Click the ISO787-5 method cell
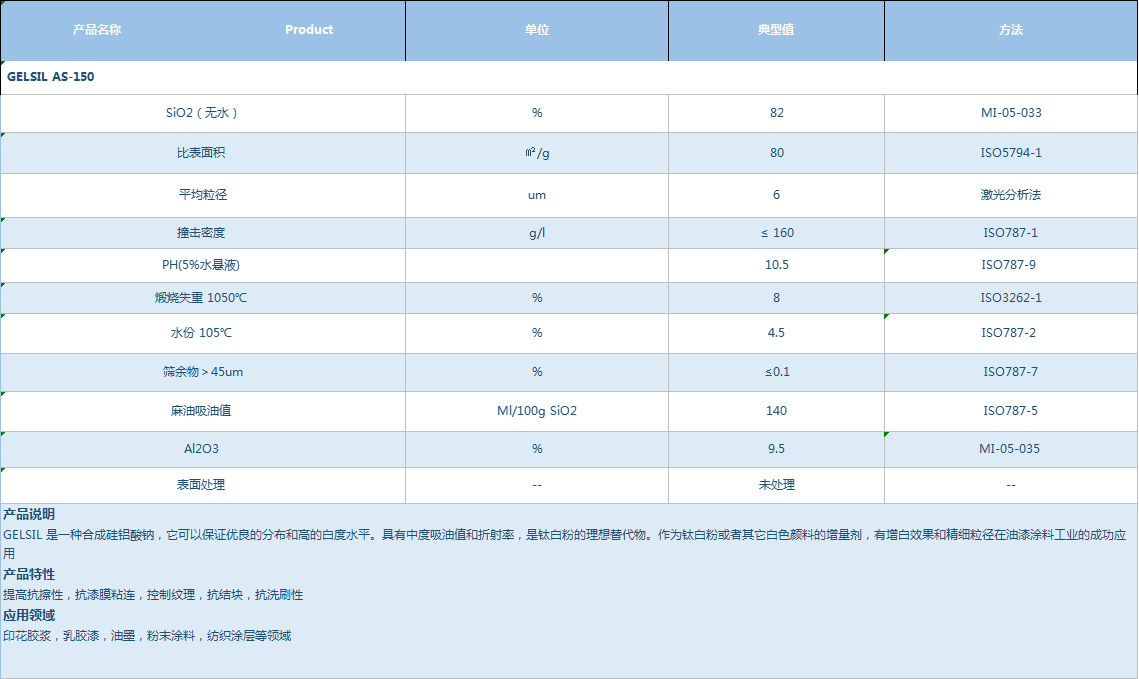Viewport: 1139px width, 679px height. (x=1010, y=411)
